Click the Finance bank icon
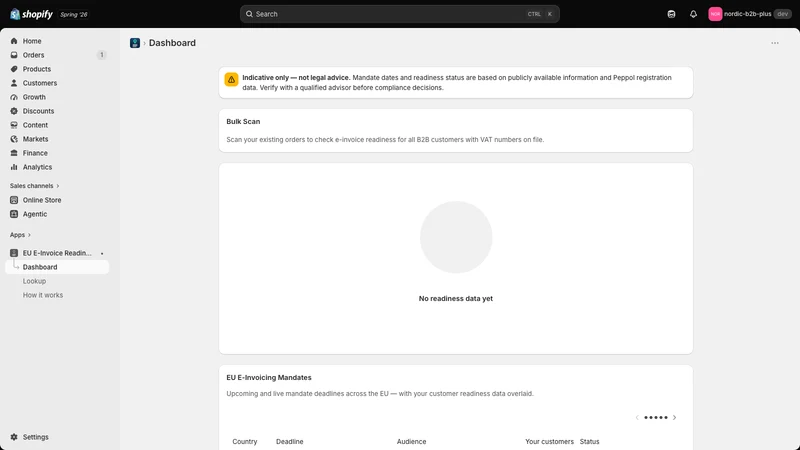This screenshot has width=800, height=450. click(x=14, y=153)
